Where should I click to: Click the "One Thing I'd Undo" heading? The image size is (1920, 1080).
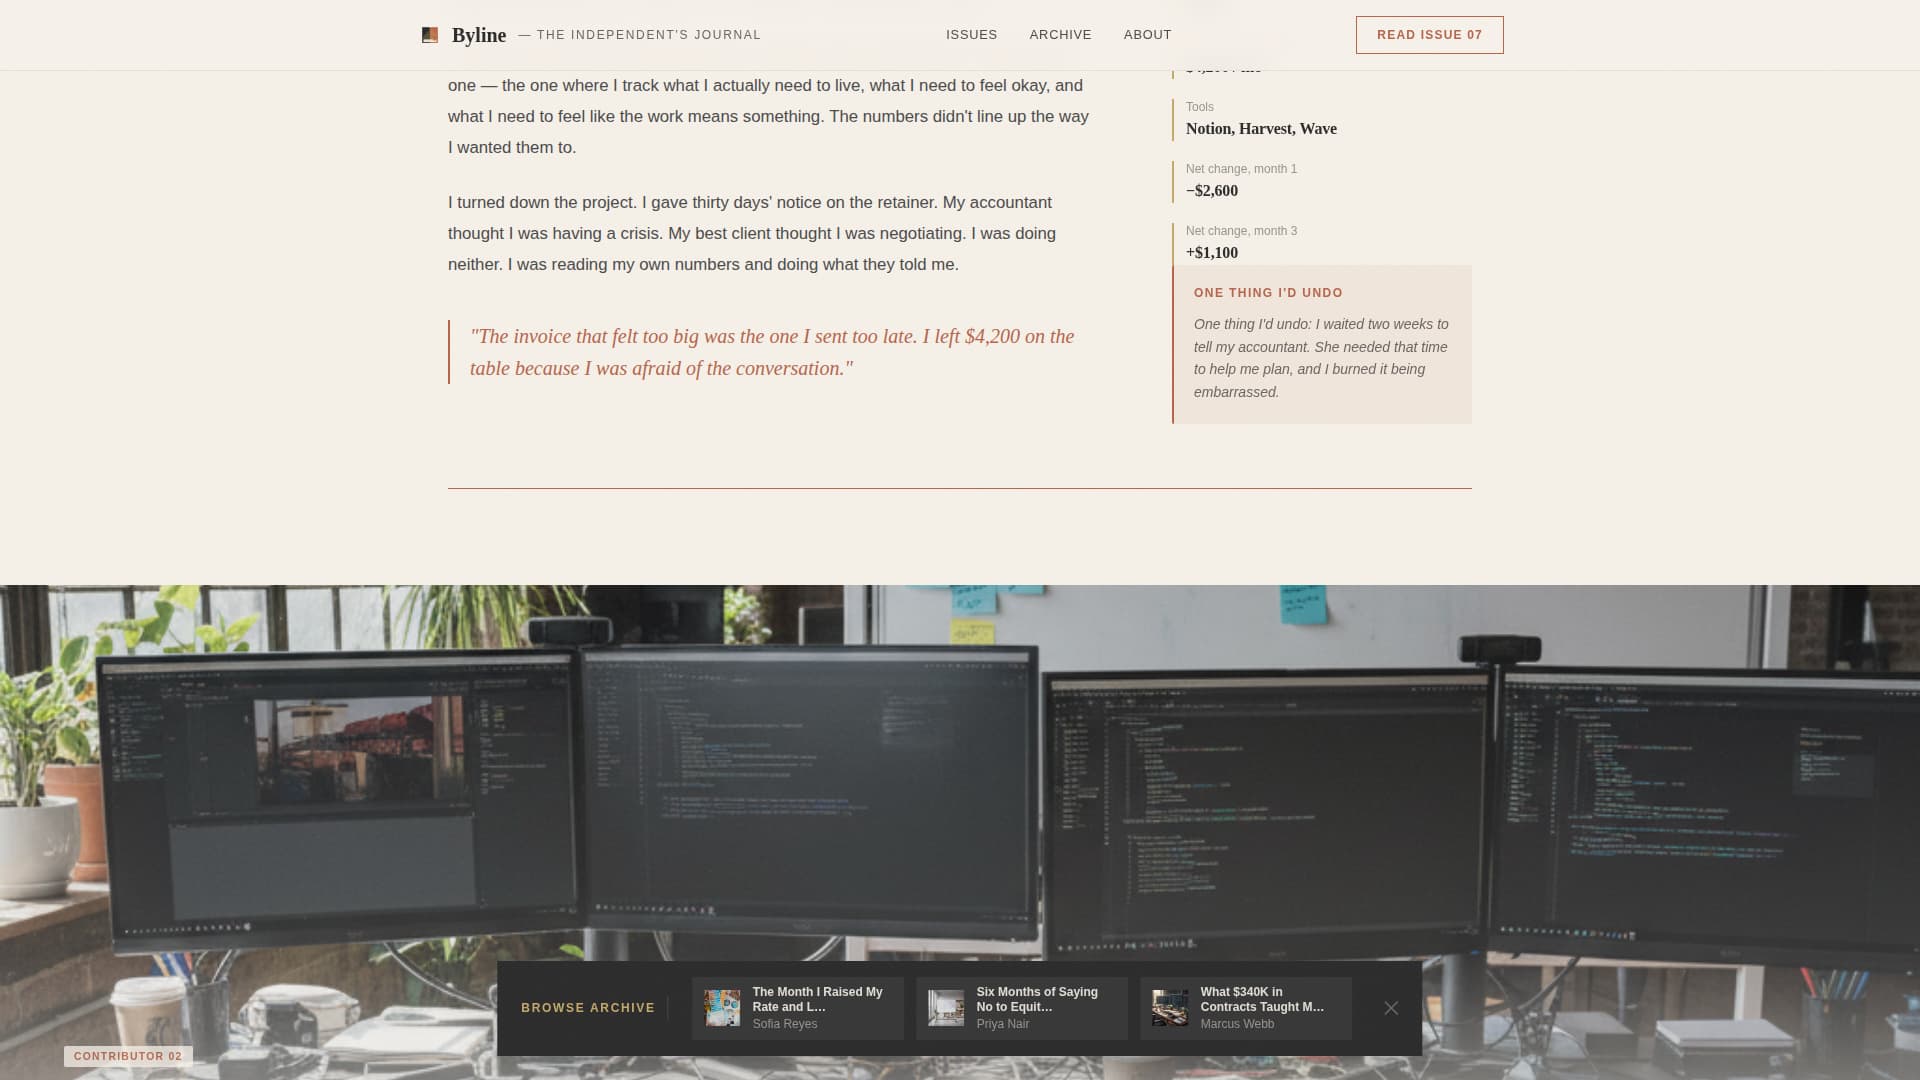point(1268,293)
